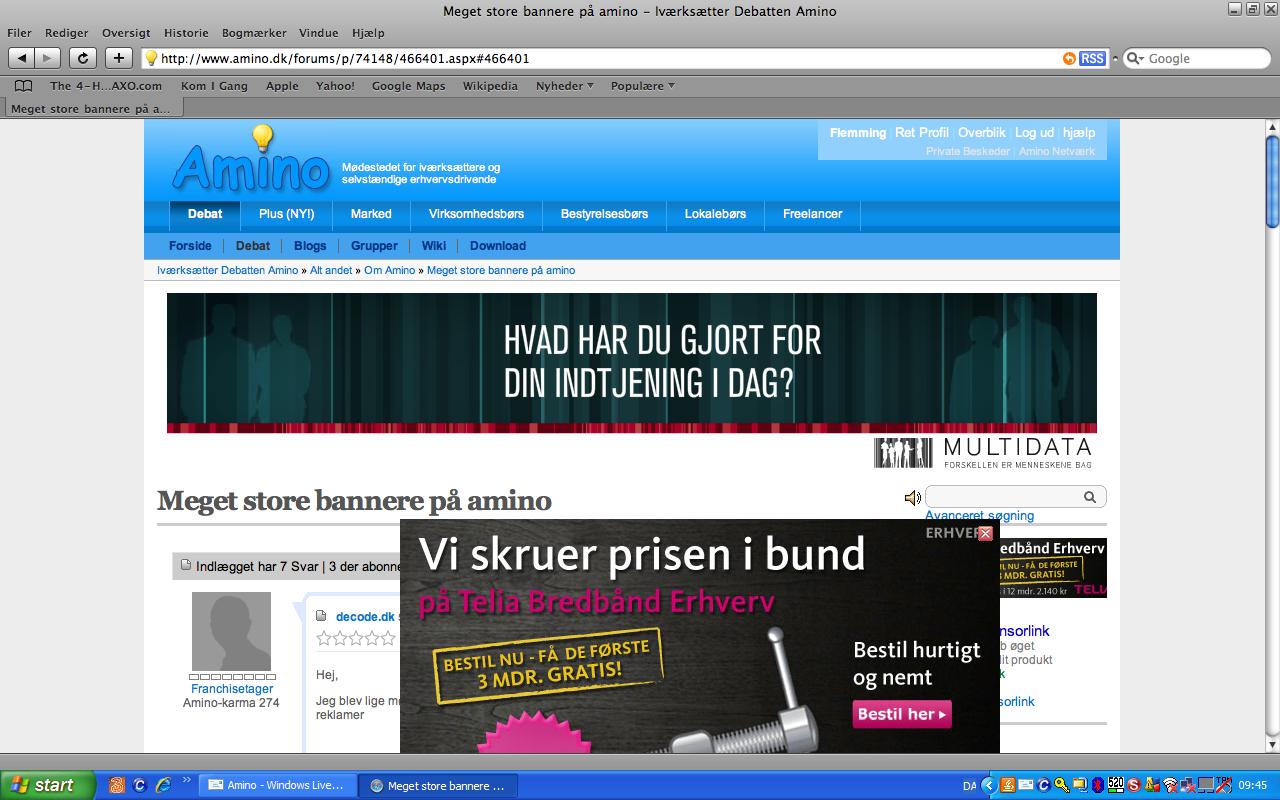Viewport: 1280px width, 800px height.
Task: Click the magnifier icon in site search box
Action: pos(1090,497)
